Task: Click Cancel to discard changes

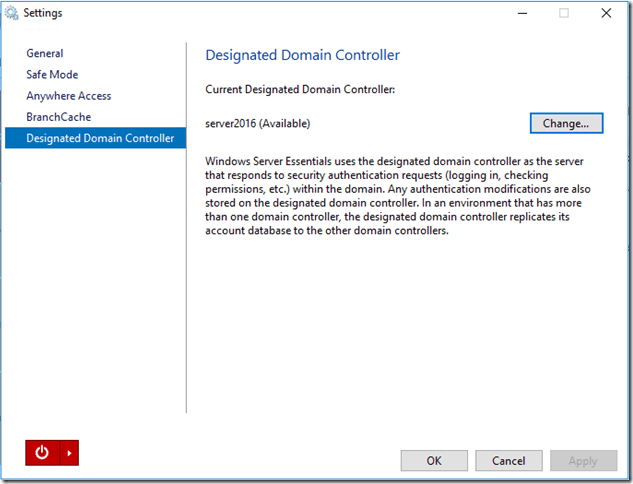Action: click(x=509, y=461)
